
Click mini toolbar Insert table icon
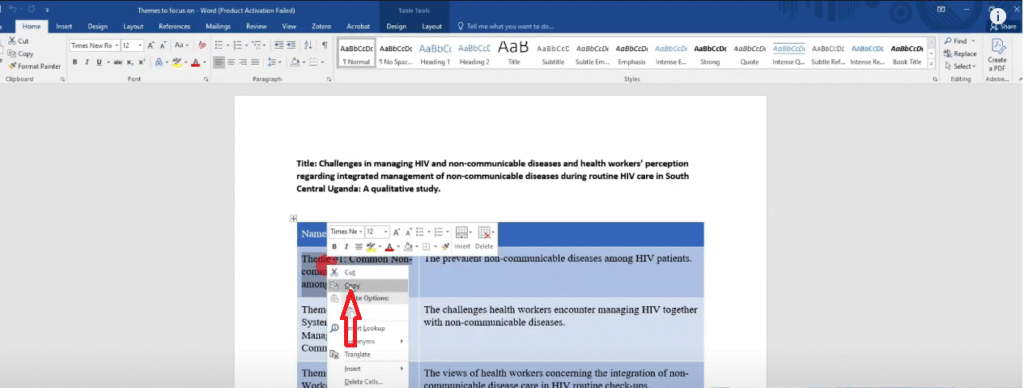462,238
